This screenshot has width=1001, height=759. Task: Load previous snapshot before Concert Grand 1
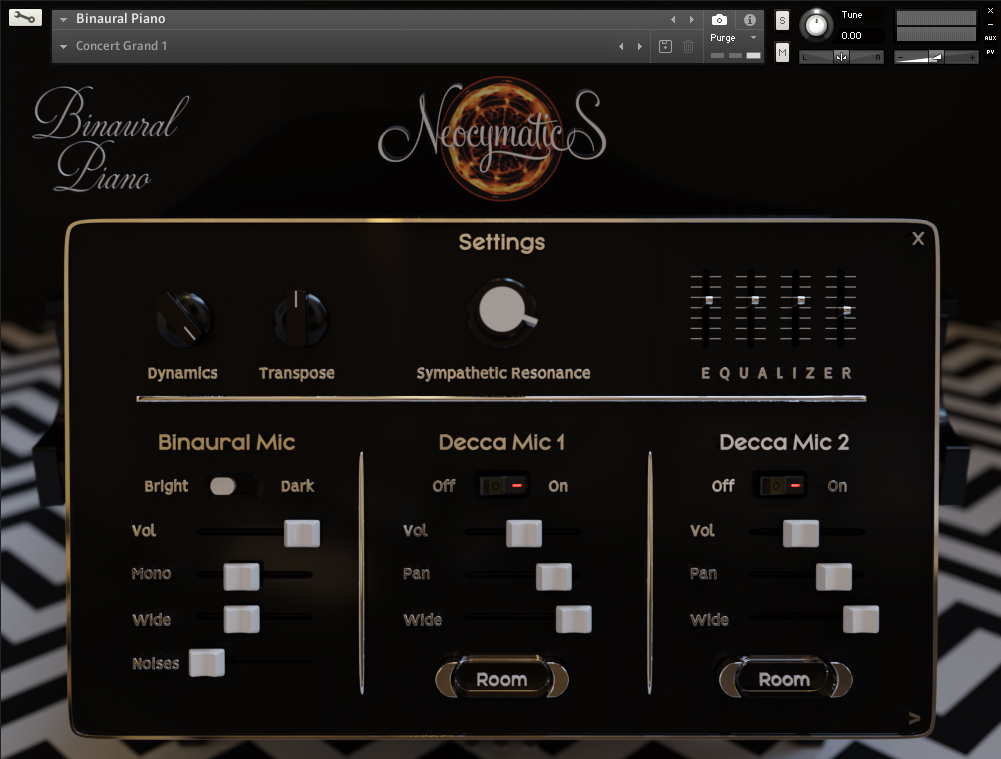[x=621, y=47]
